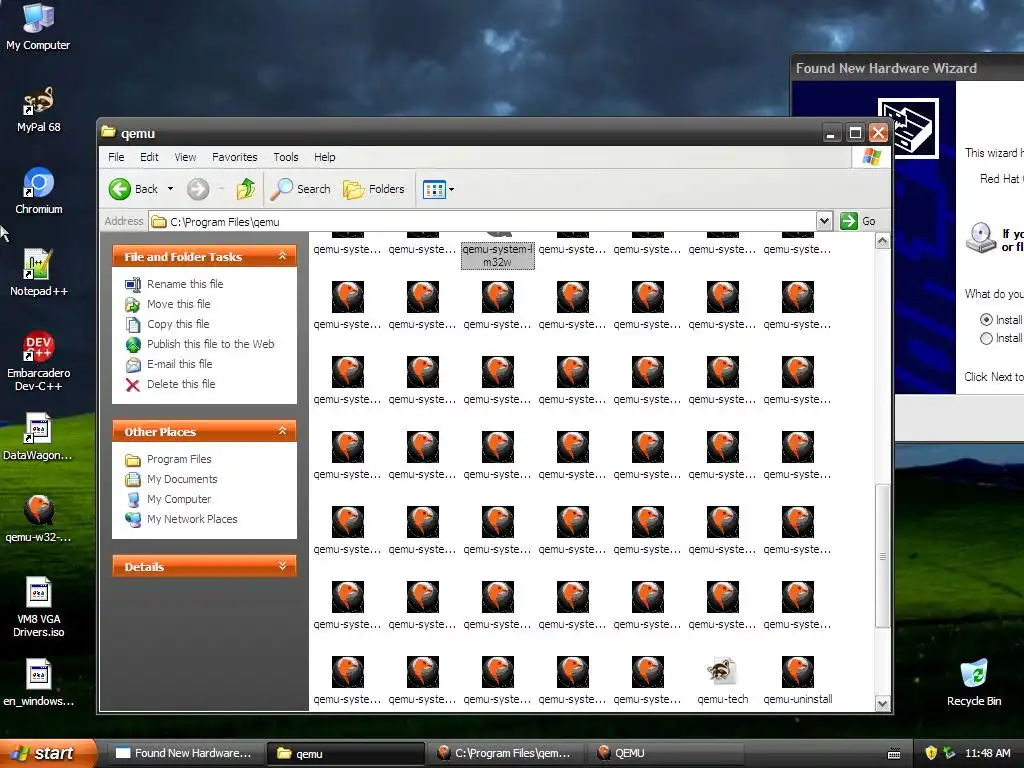The height and width of the screenshot is (768, 1024).
Task: Expand the Details panel
Action: [x=282, y=566]
